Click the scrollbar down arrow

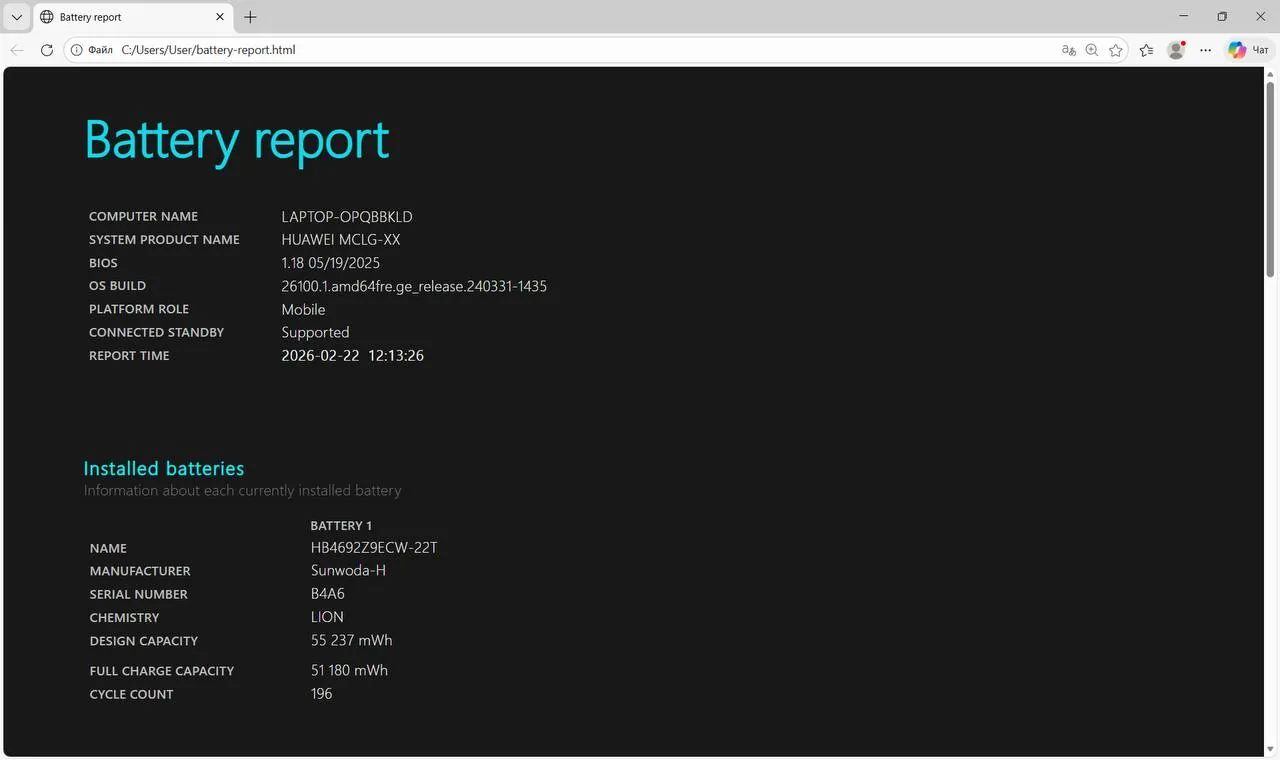(x=1271, y=749)
